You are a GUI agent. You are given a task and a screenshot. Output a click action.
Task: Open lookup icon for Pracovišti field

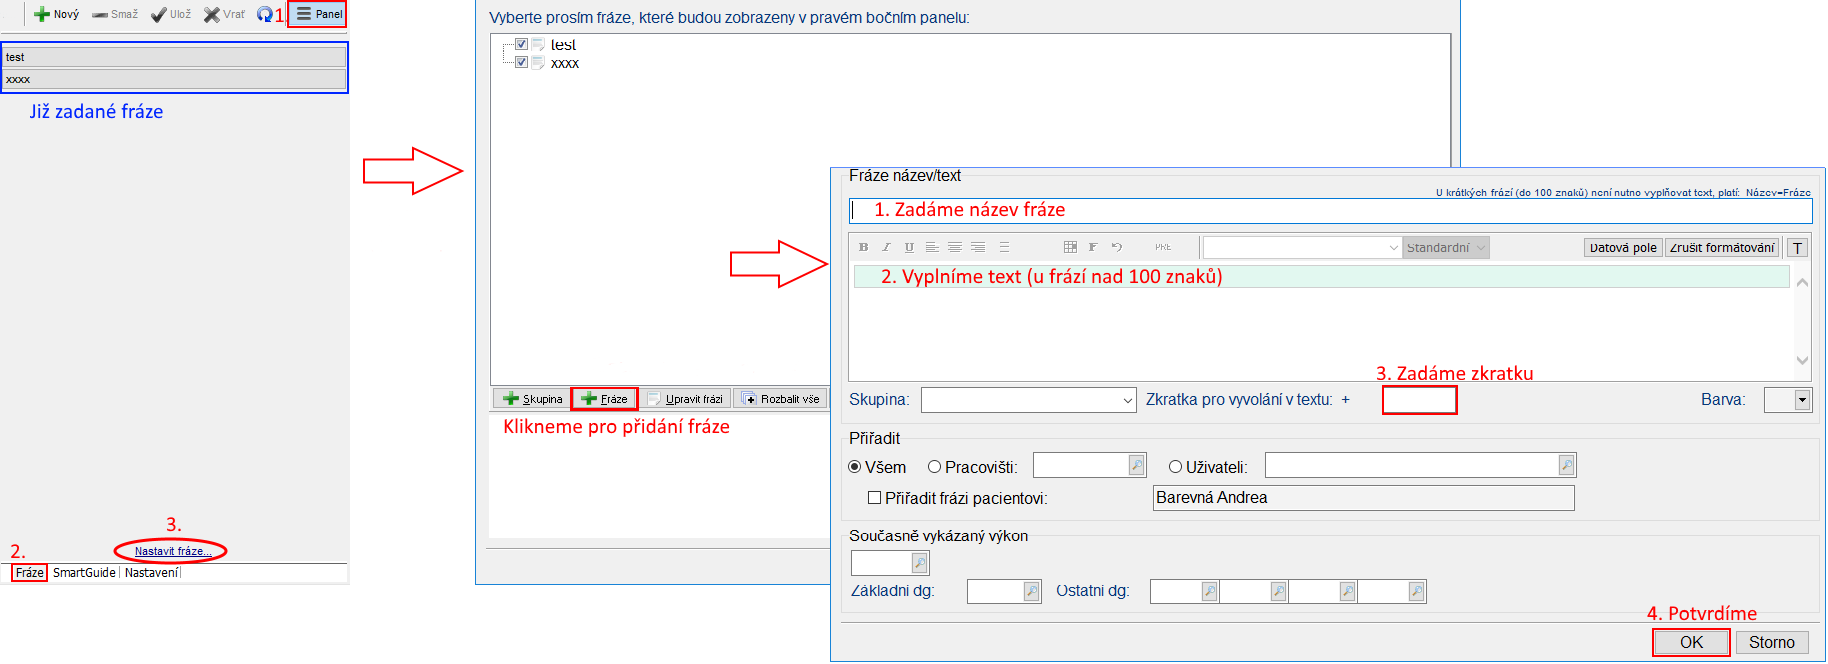[x=1137, y=465]
